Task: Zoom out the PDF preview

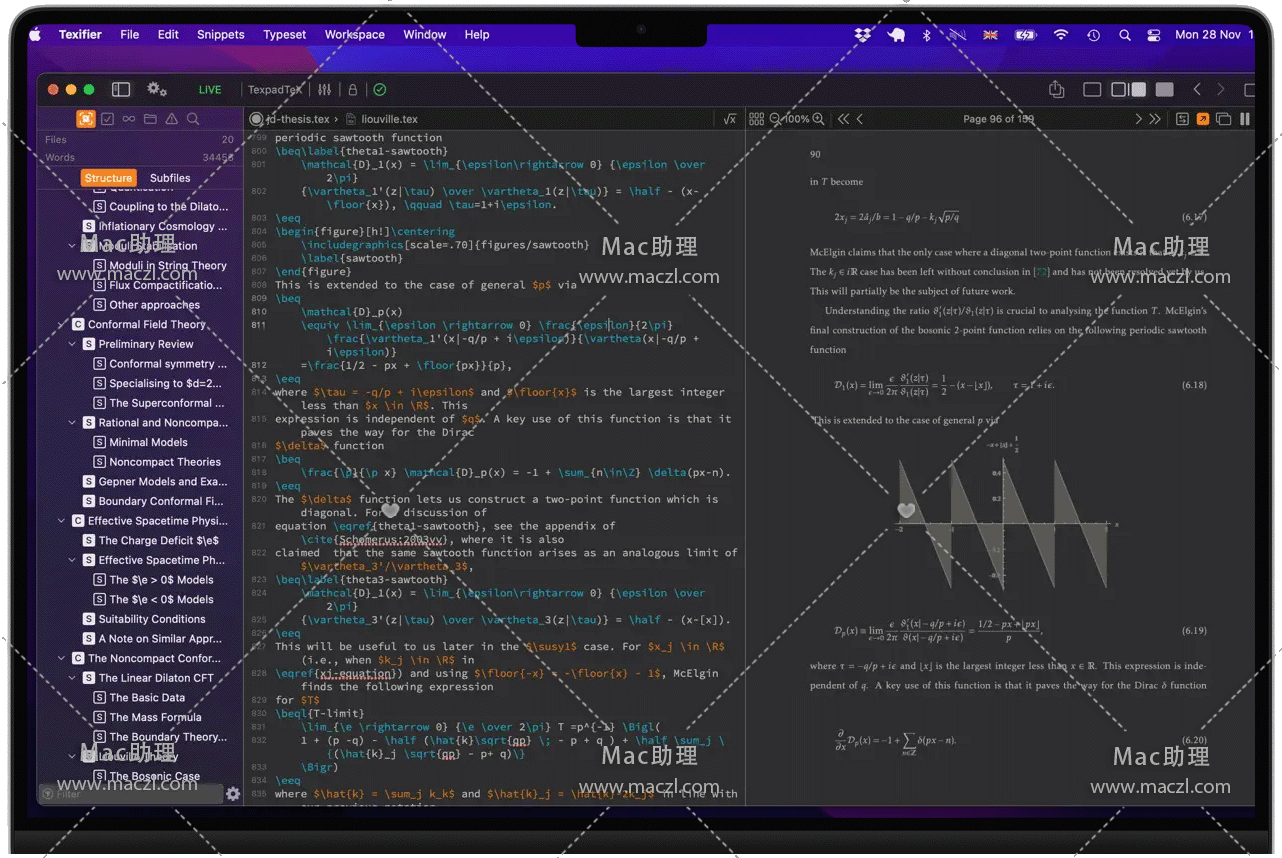Action: coord(775,119)
